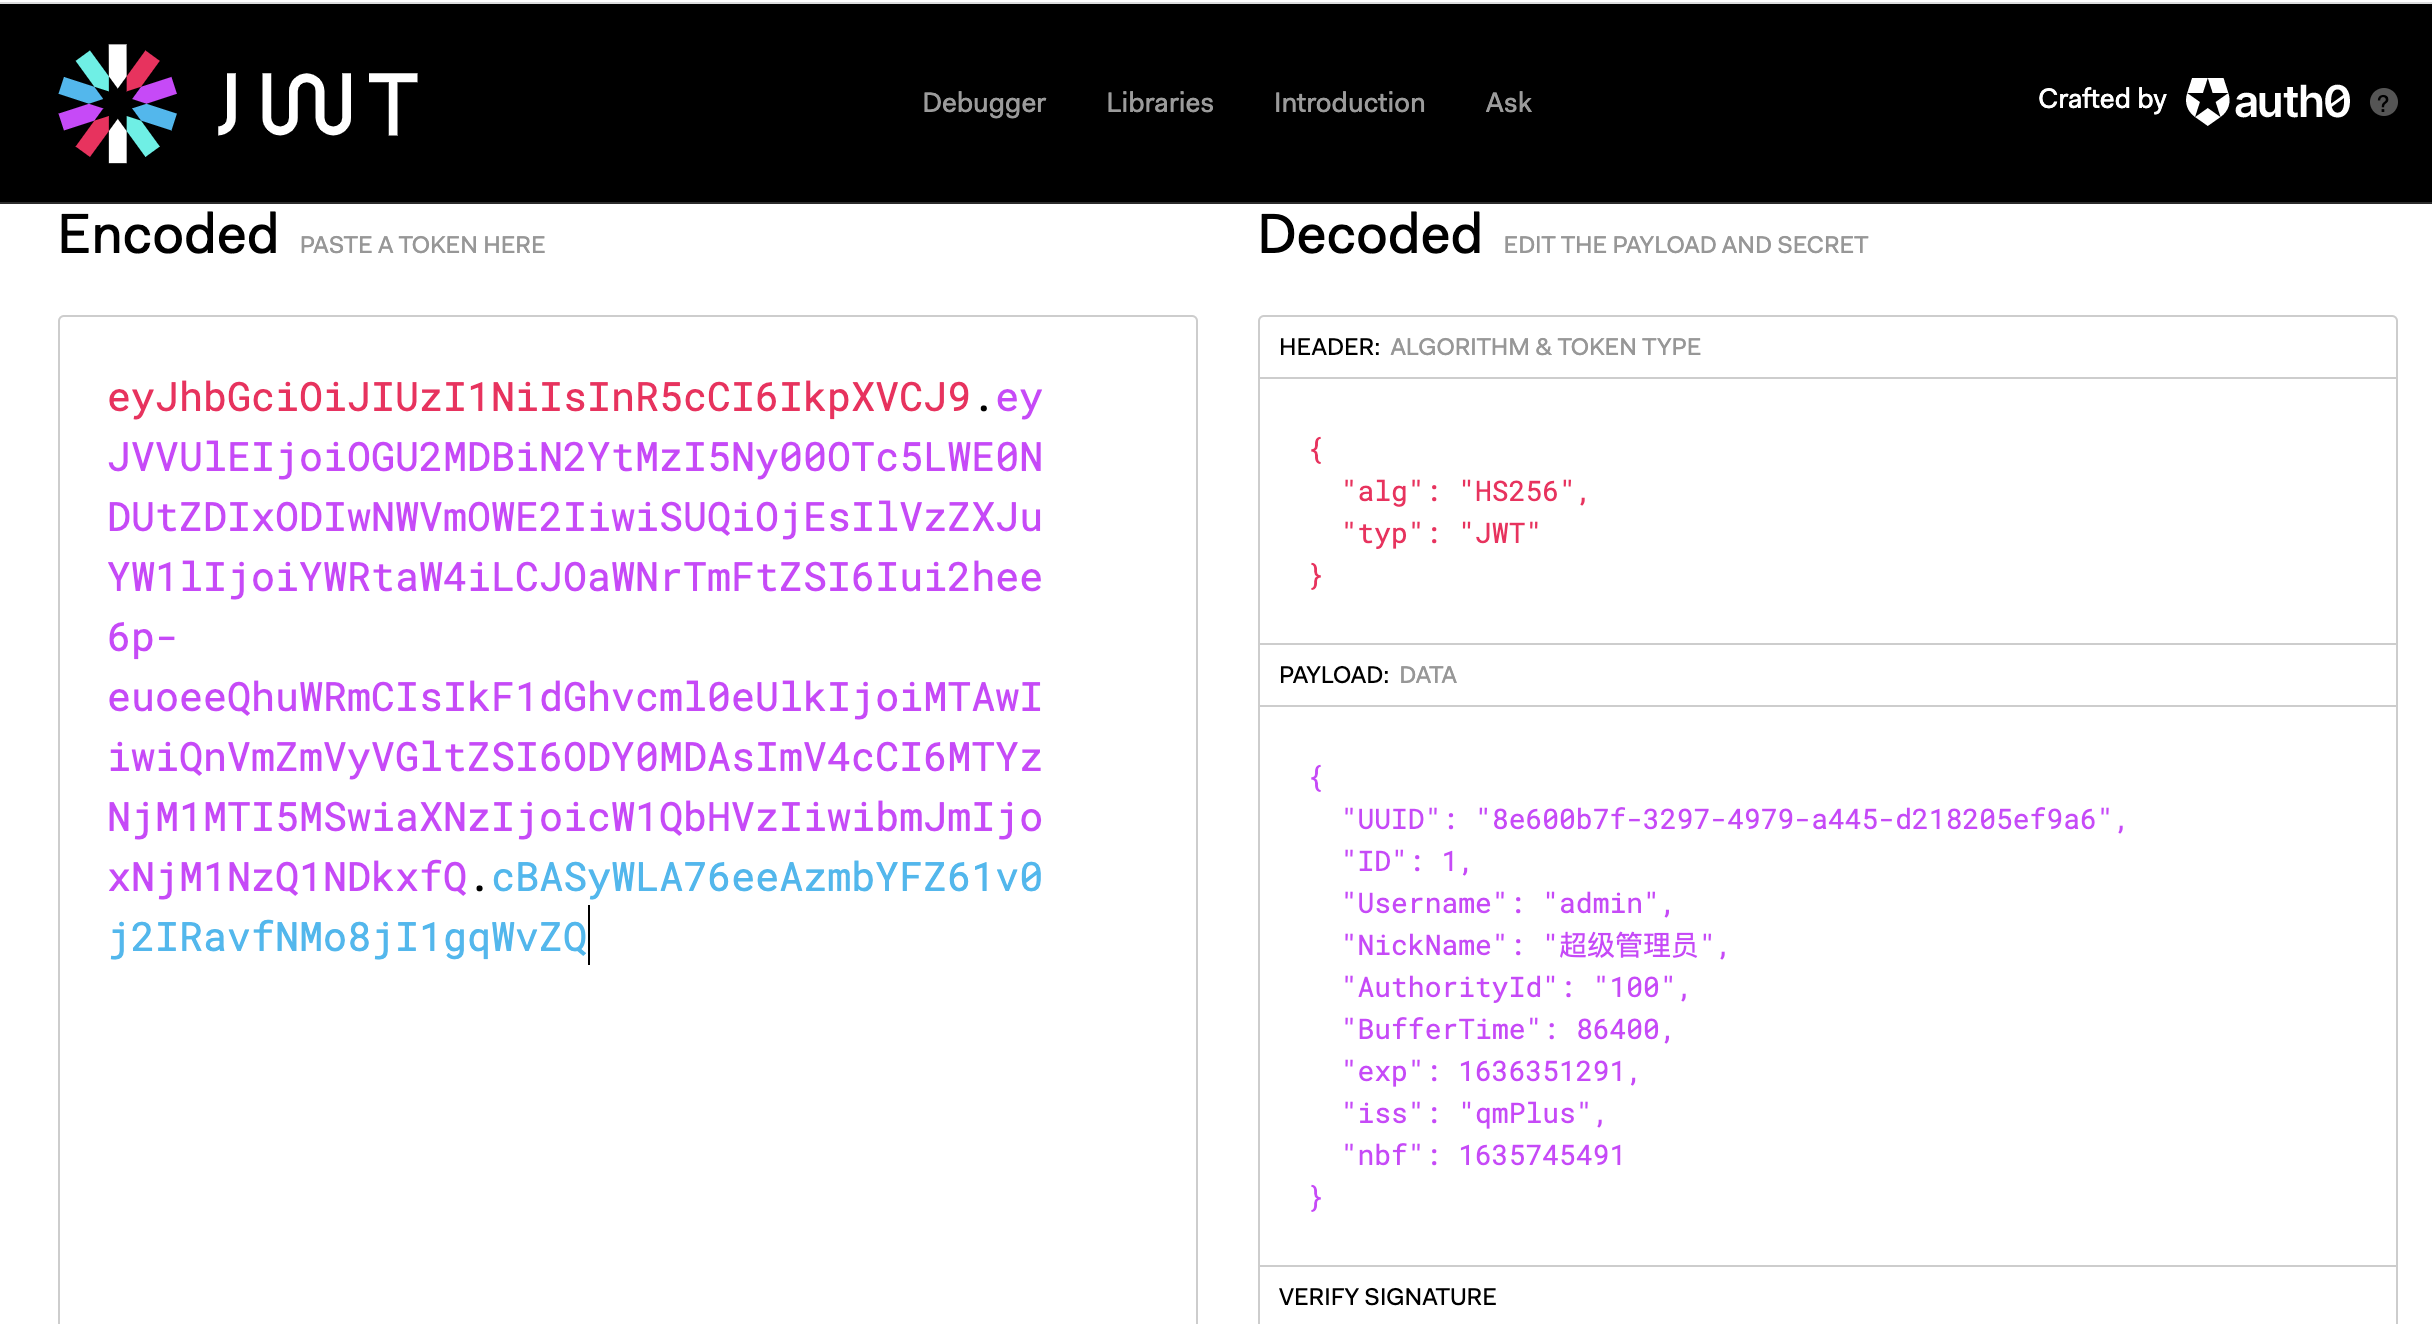This screenshot has height=1324, width=2432.
Task: Click the red header segment of token
Action: tap(538, 397)
